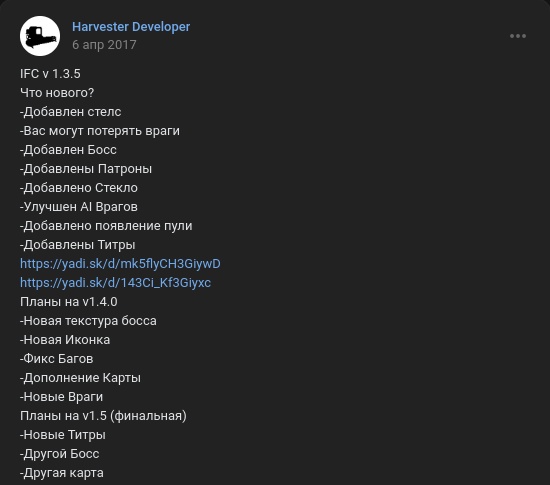Click the "-Фикс Багов" line
Viewport: 550px width, 485px height.
[56, 359]
